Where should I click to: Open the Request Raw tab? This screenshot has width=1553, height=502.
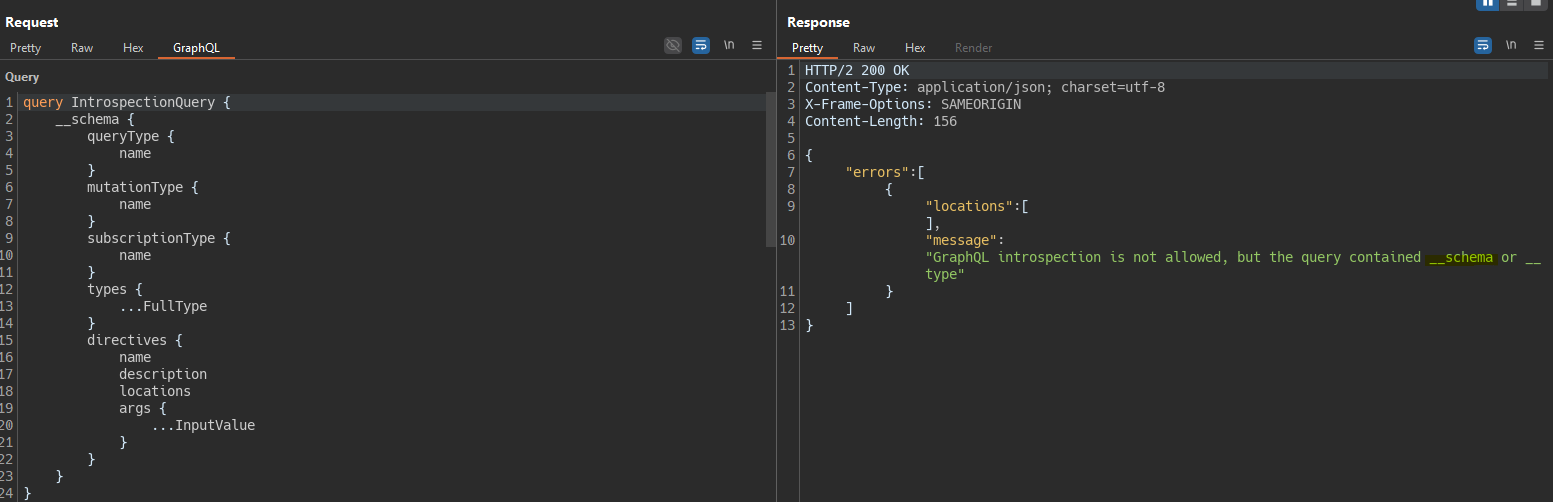pyautogui.click(x=82, y=48)
